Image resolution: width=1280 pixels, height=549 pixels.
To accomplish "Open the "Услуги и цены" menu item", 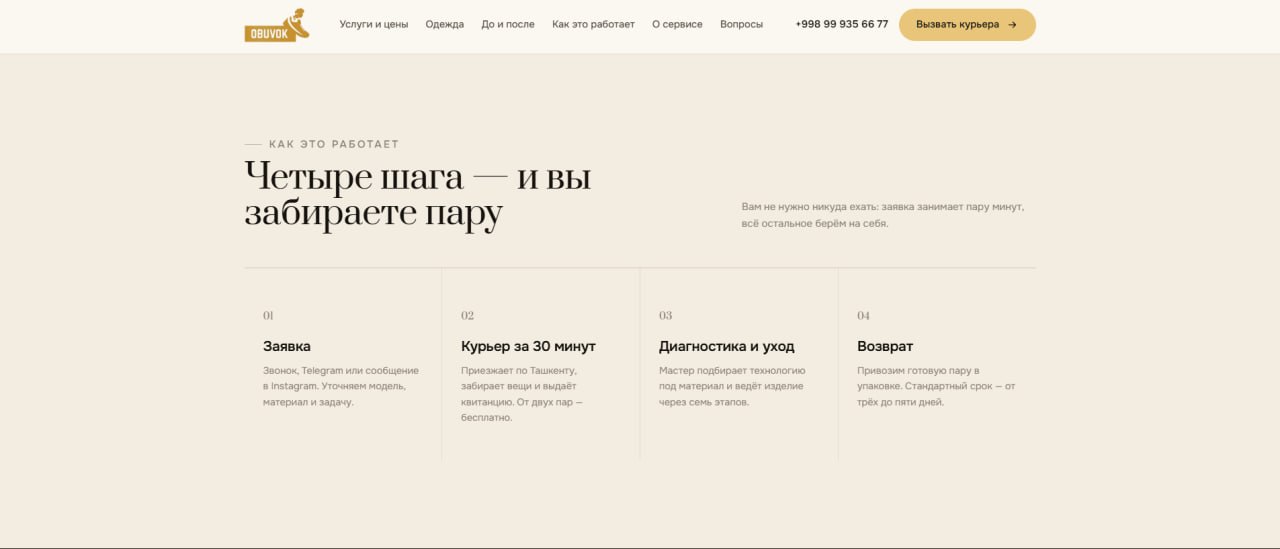I will coord(374,24).
